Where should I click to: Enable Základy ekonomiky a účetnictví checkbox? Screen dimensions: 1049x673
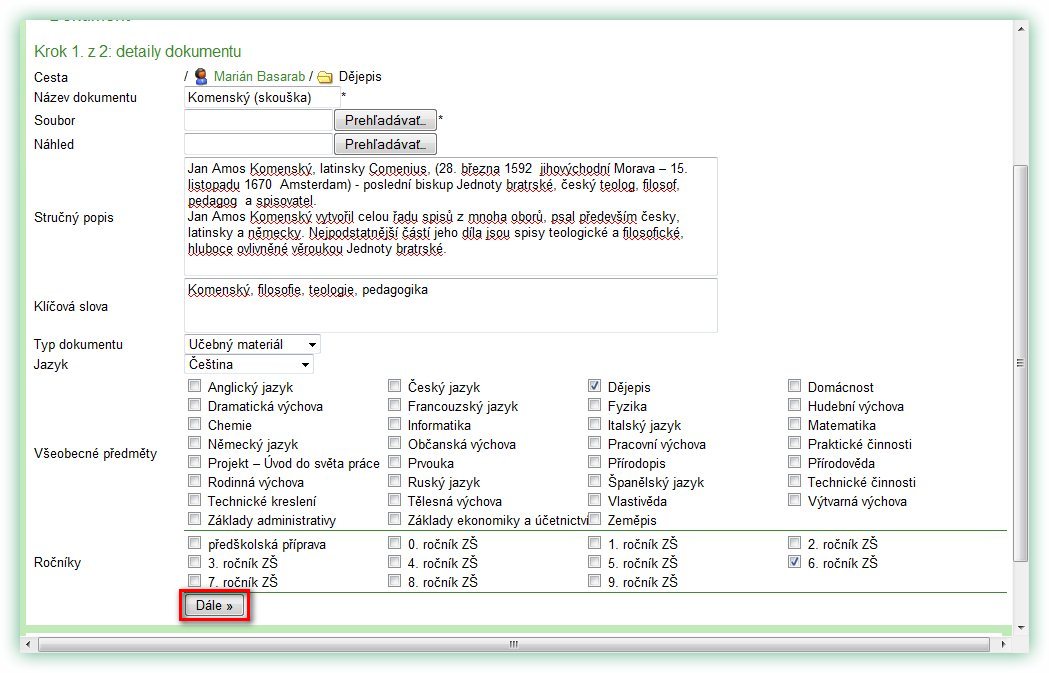tap(394, 519)
